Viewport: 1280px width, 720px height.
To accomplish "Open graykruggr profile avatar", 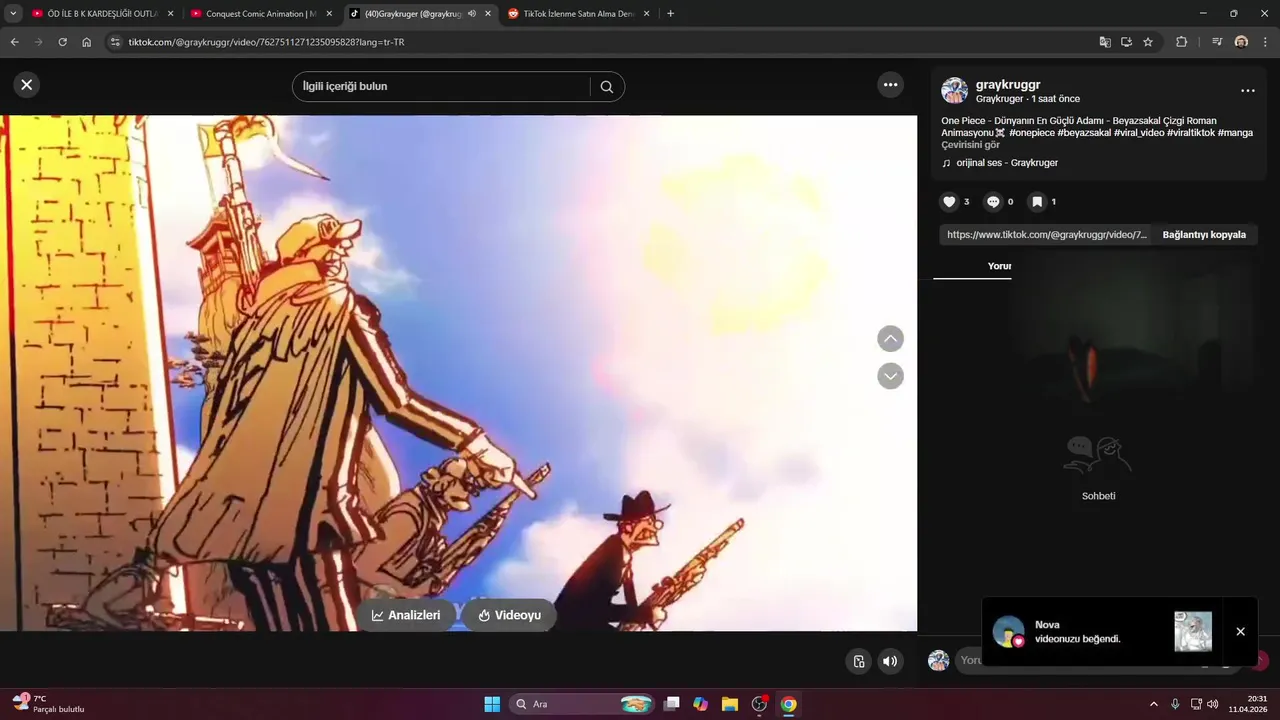I will click(x=954, y=91).
